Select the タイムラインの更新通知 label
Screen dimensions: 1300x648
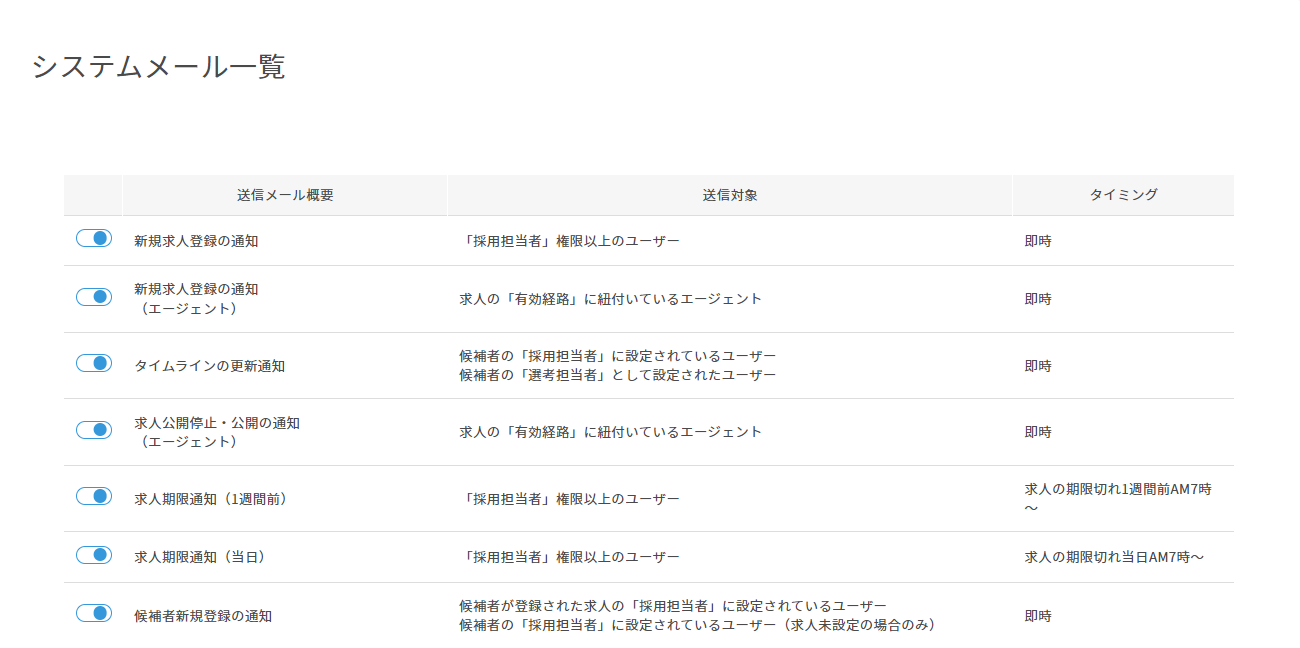click(209, 366)
